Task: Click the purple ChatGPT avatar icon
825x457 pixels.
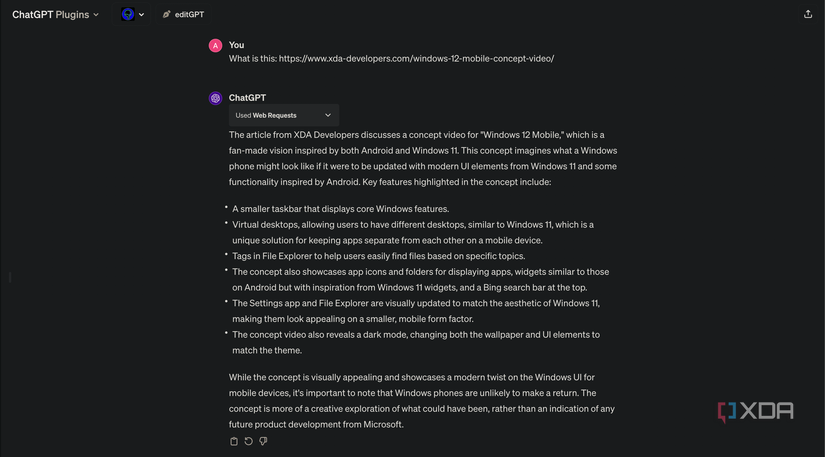Action: click(x=215, y=98)
